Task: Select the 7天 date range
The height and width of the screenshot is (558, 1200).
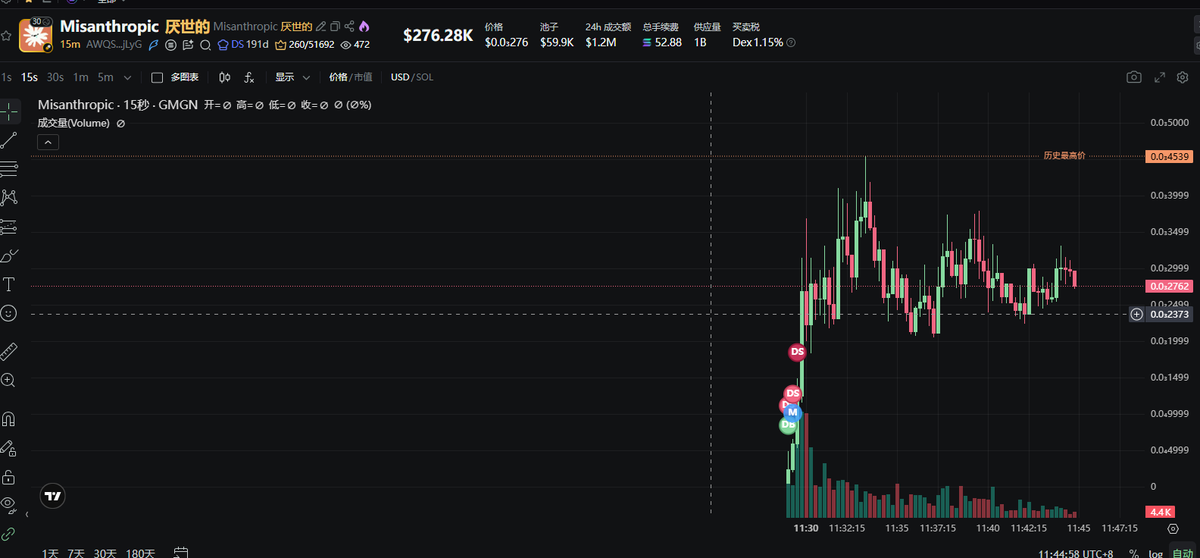Action: pyautogui.click(x=76, y=553)
